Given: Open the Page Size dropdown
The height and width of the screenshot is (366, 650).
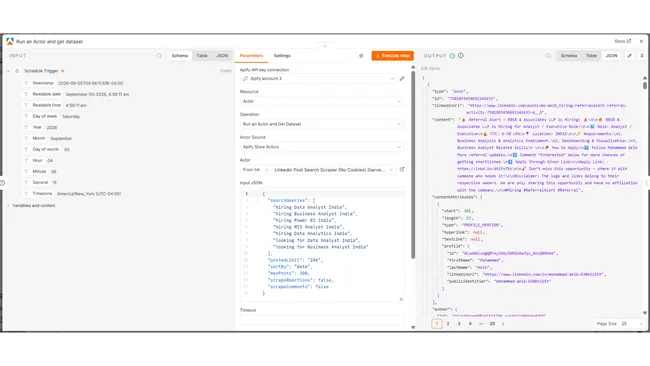Looking at the screenshot, I should pos(632,324).
